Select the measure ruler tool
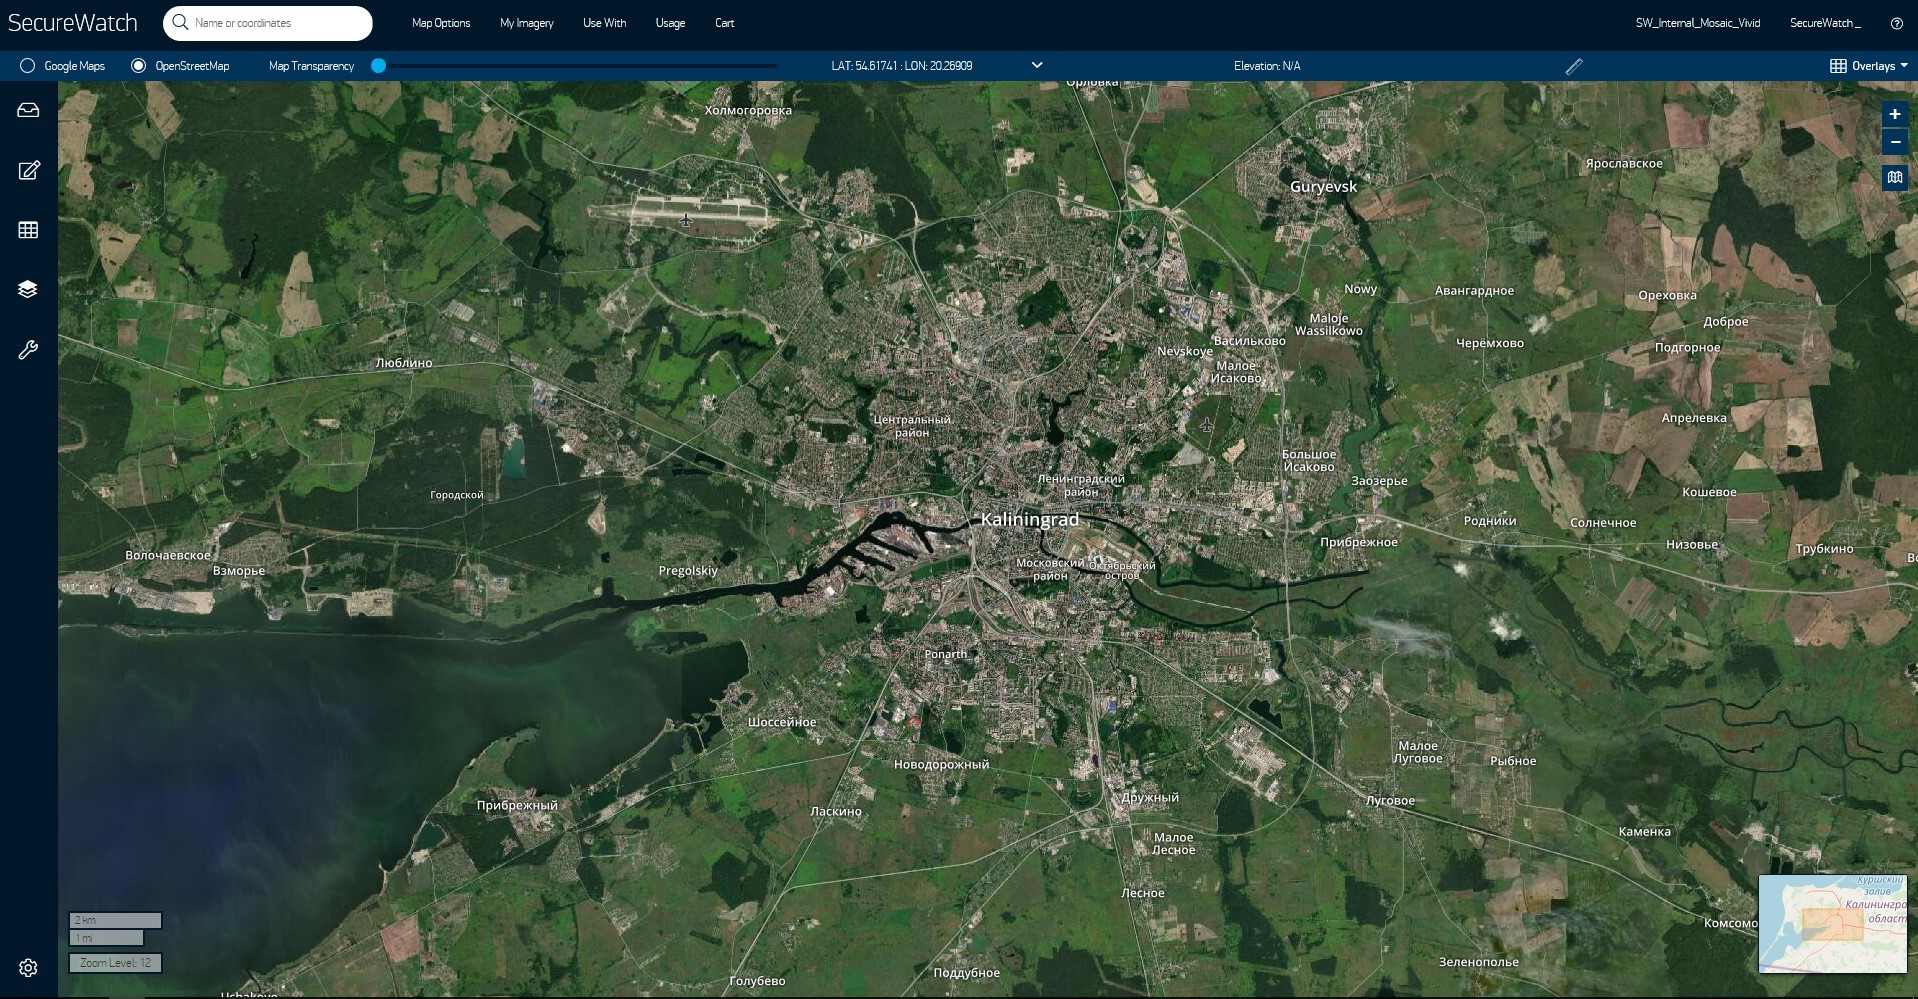 pos(1574,66)
